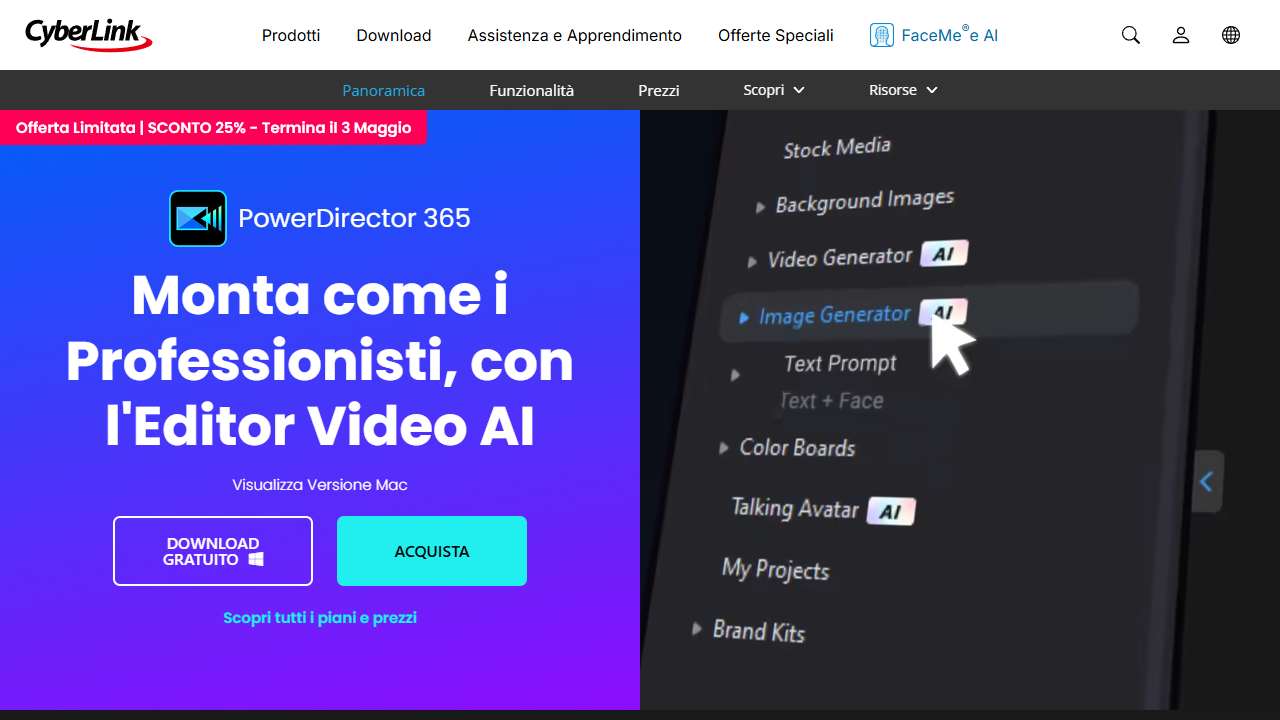This screenshot has height=720, width=1280.
Task: Click the PowerDirector 365 app icon
Action: 198,218
